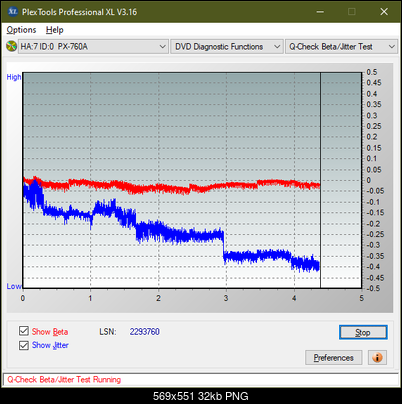Click the disc drive icon beside HA:7 ID:0
This screenshot has width=402, height=404.
pyautogui.click(x=12, y=46)
